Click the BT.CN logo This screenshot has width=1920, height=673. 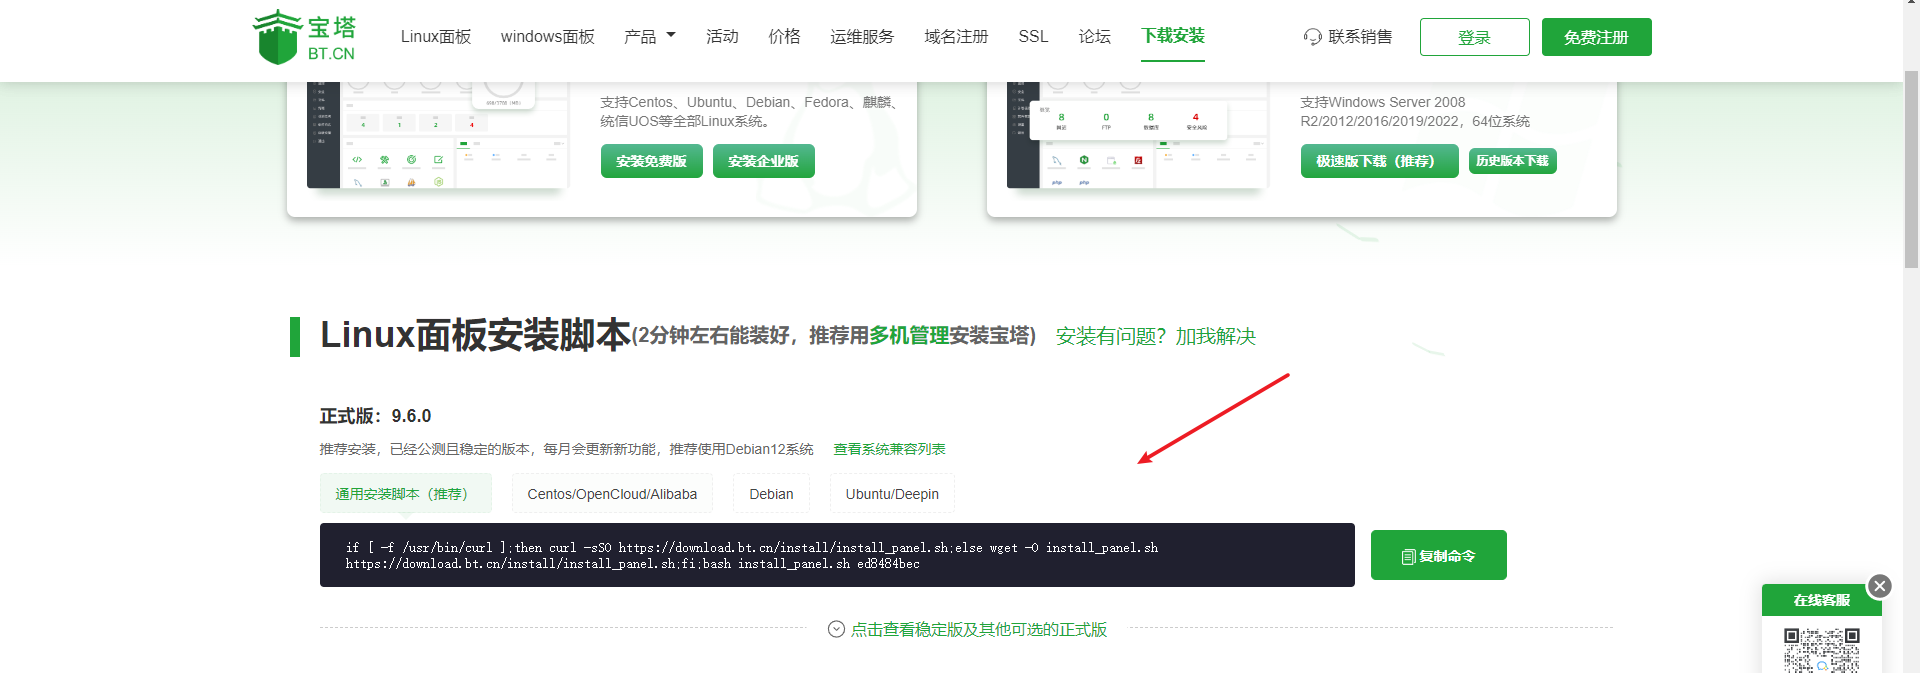pos(304,37)
